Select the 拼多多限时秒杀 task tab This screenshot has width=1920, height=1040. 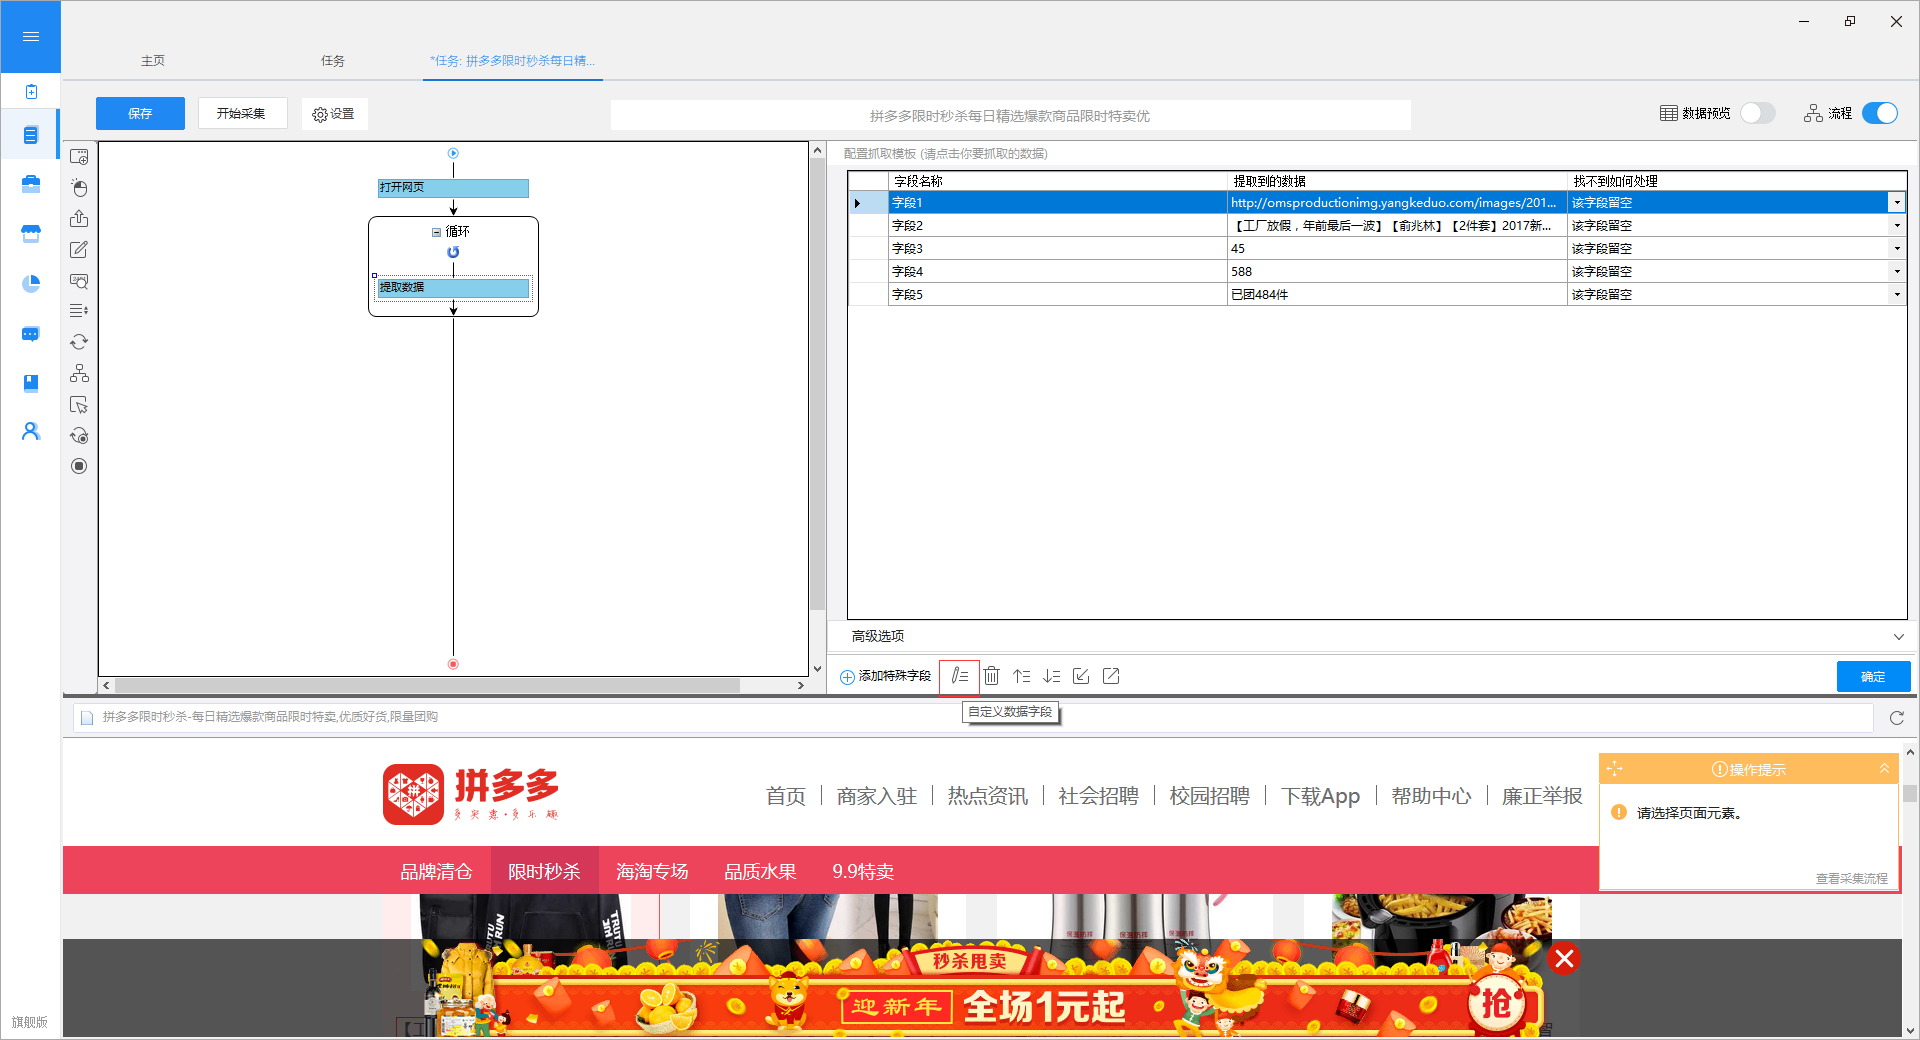(x=512, y=61)
